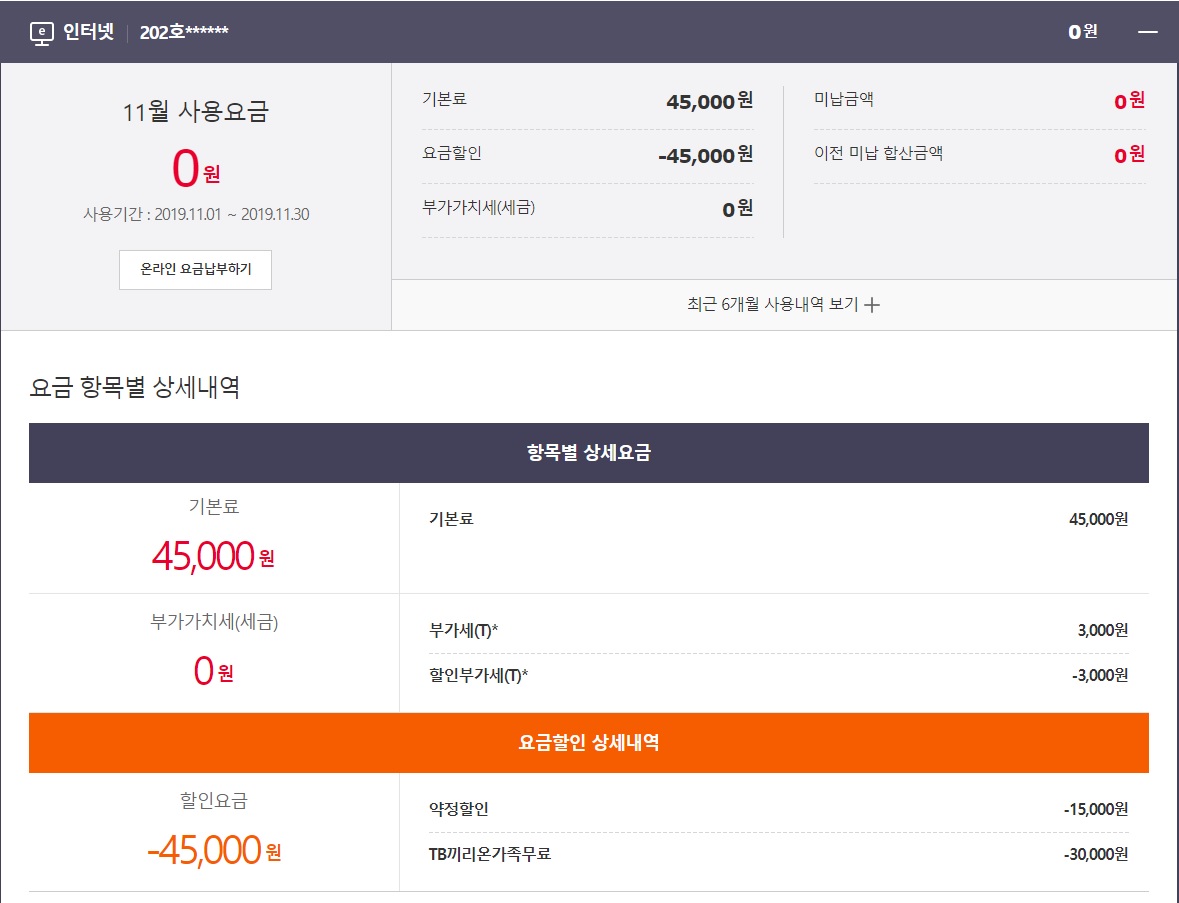Click the internet monitor icon in header
This screenshot has width=1179, height=903.
pos(41,32)
